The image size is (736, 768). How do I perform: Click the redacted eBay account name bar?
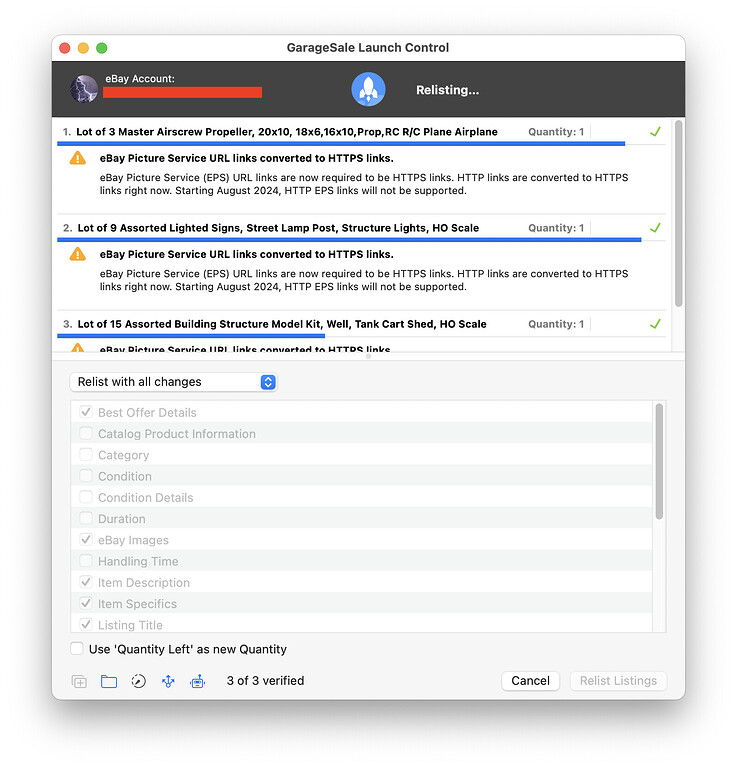pyautogui.click(x=182, y=92)
